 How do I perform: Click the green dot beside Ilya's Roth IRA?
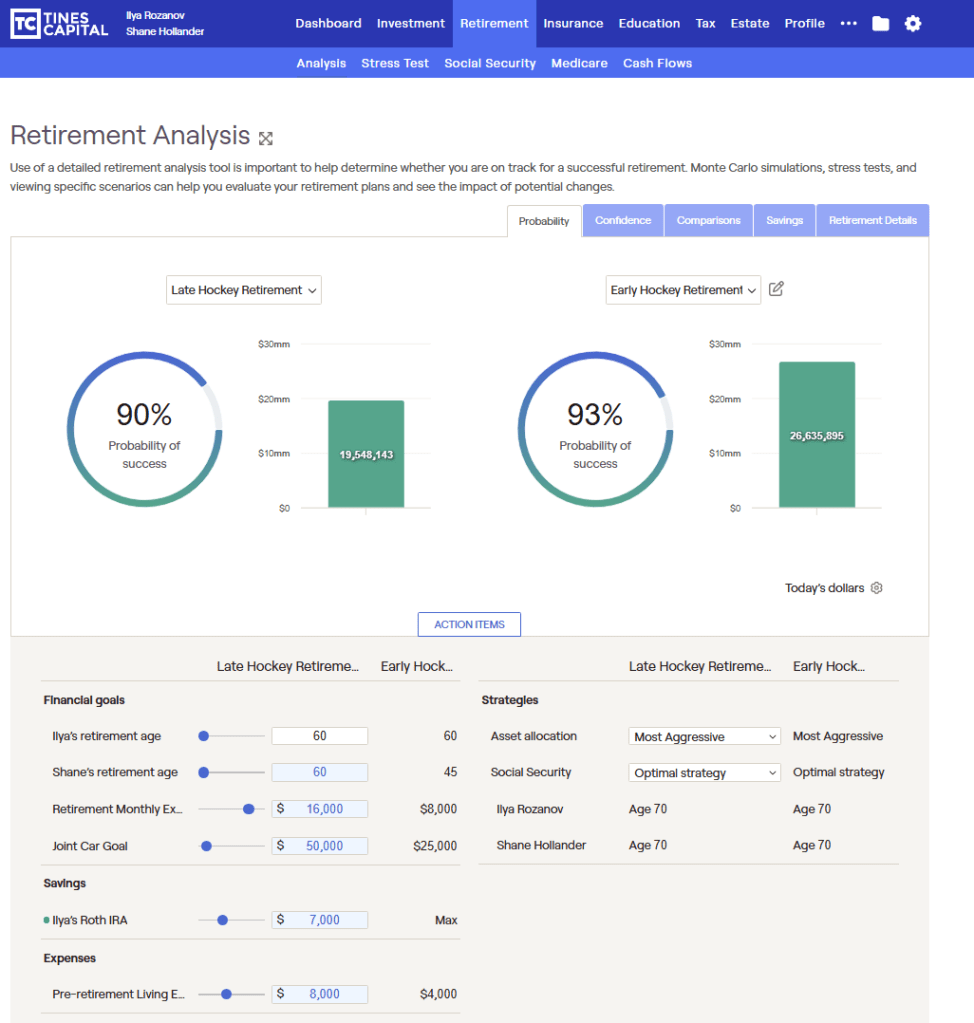pyautogui.click(x=46, y=920)
